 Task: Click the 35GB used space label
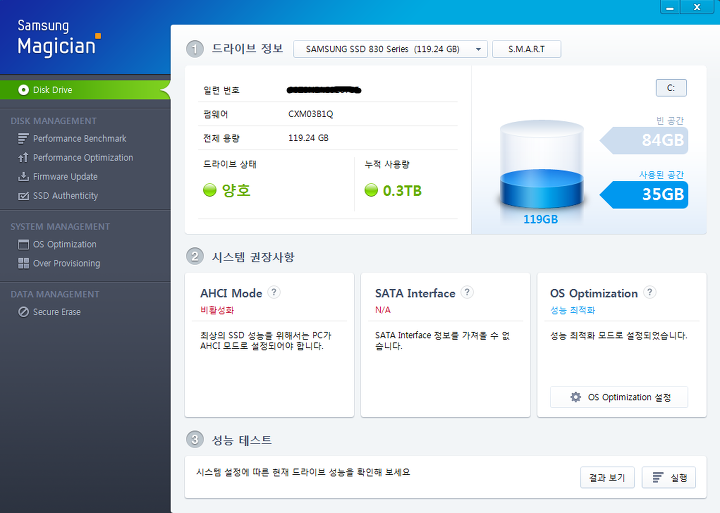tap(645, 194)
